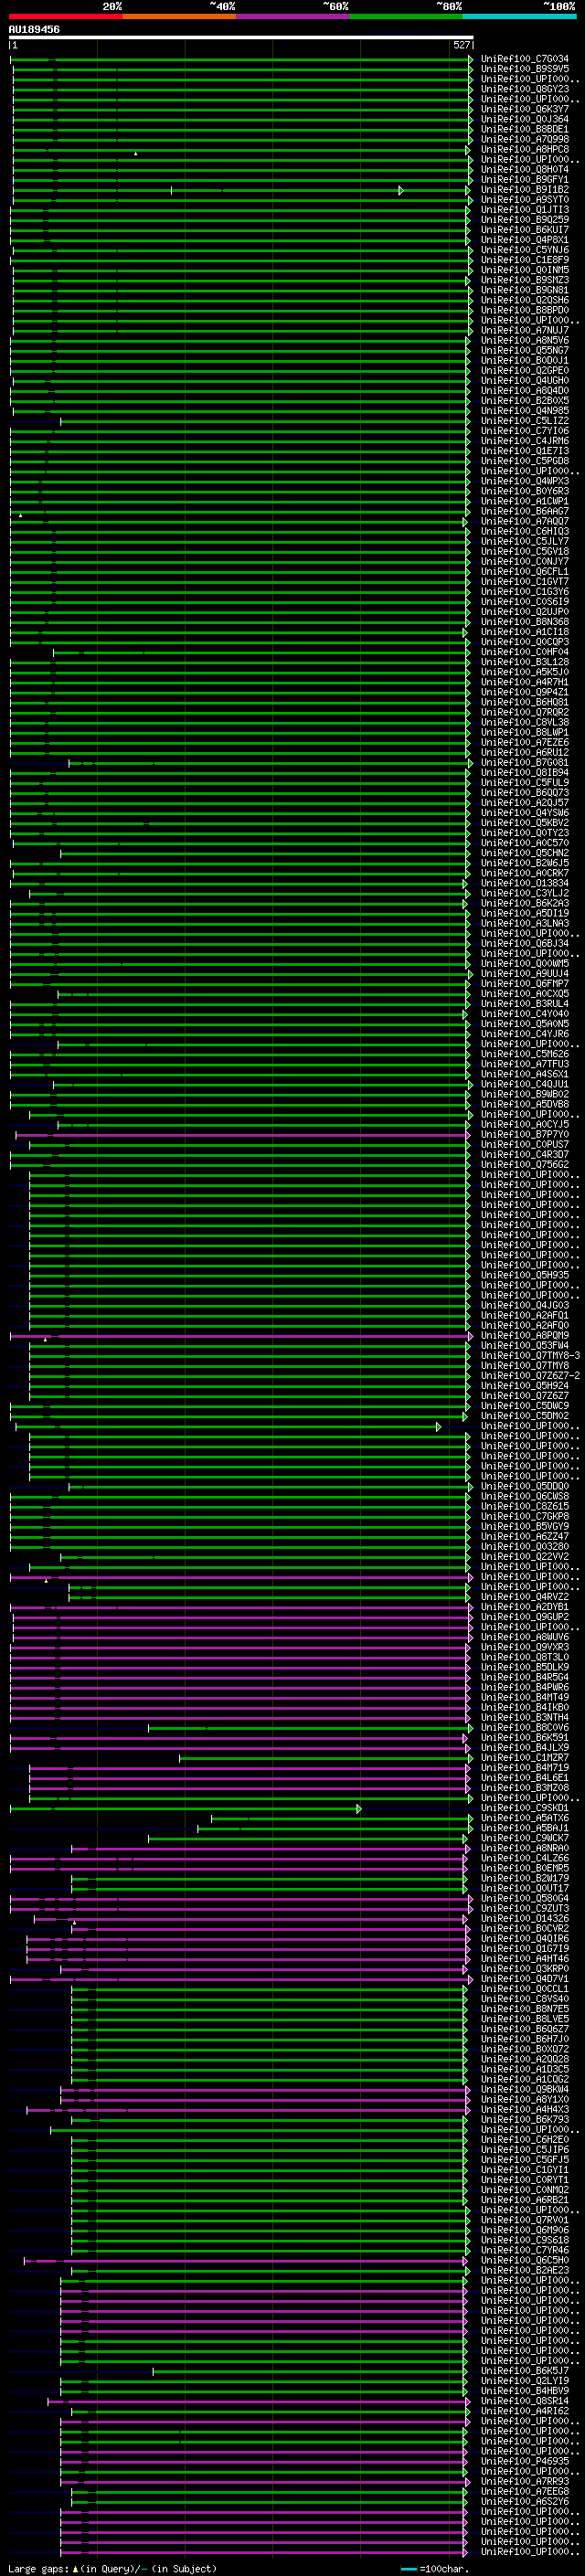Image resolution: width=585 pixels, height=2576 pixels.
Task: Select UniRef100_Q03280 hit entry
Action: click(x=525, y=1547)
